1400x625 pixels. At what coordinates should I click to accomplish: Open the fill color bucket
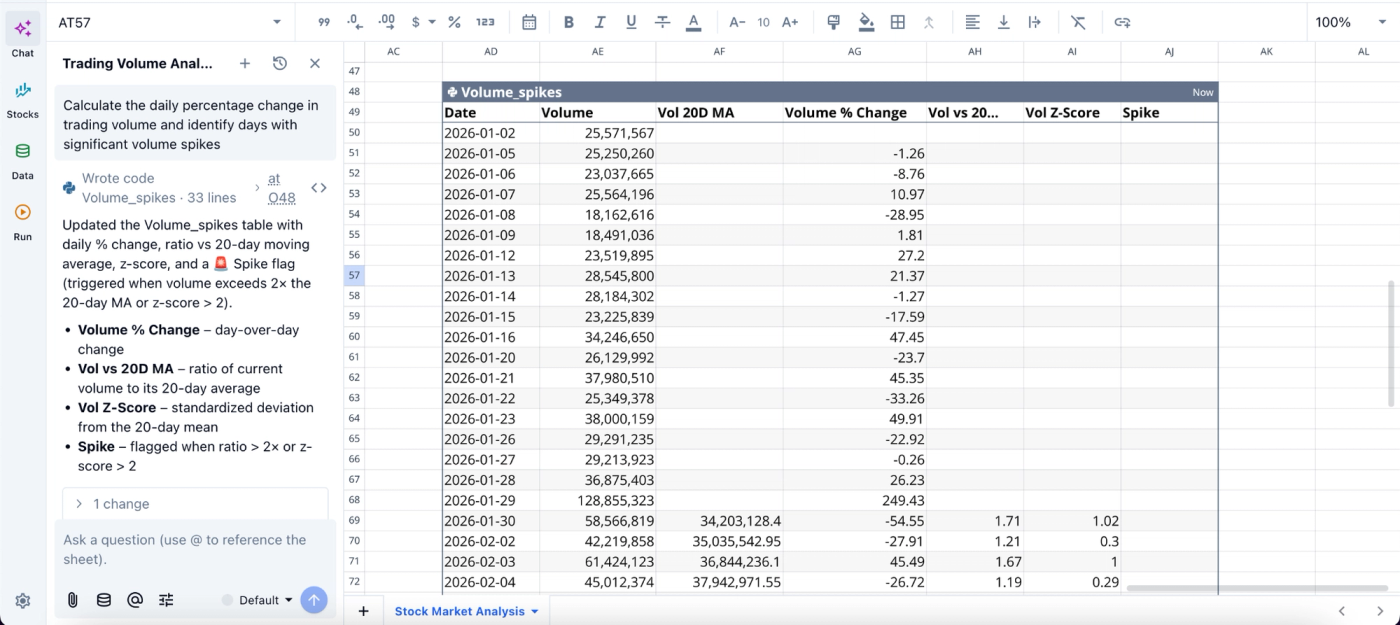pos(866,22)
